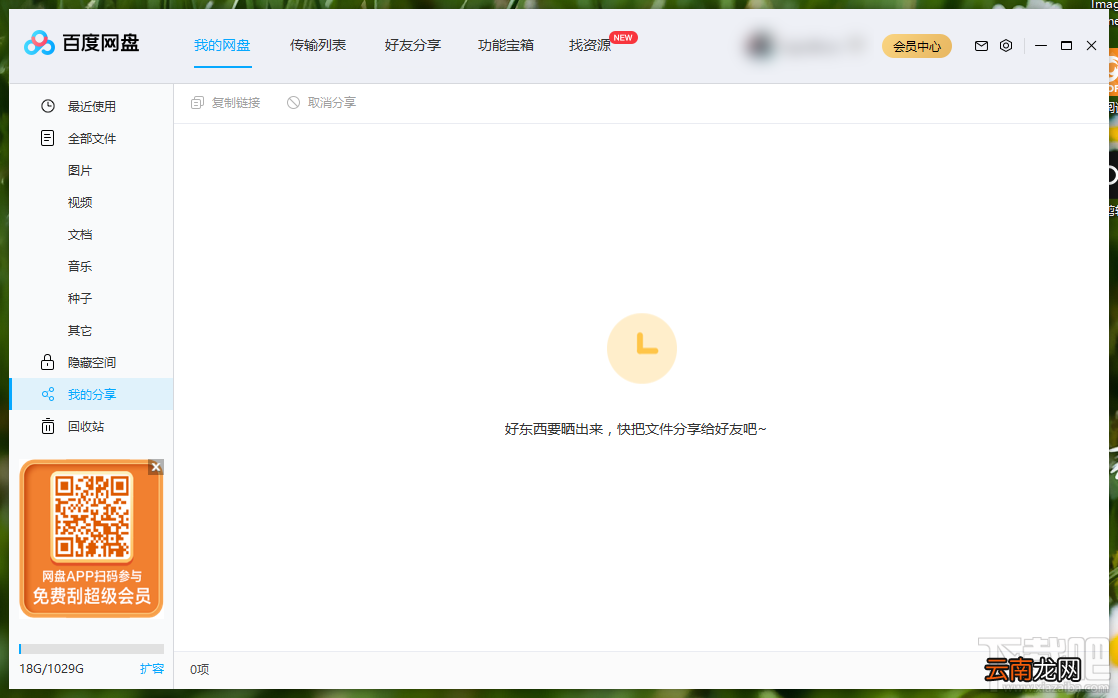Click the clock icon for 最近使用

[x=48, y=106]
